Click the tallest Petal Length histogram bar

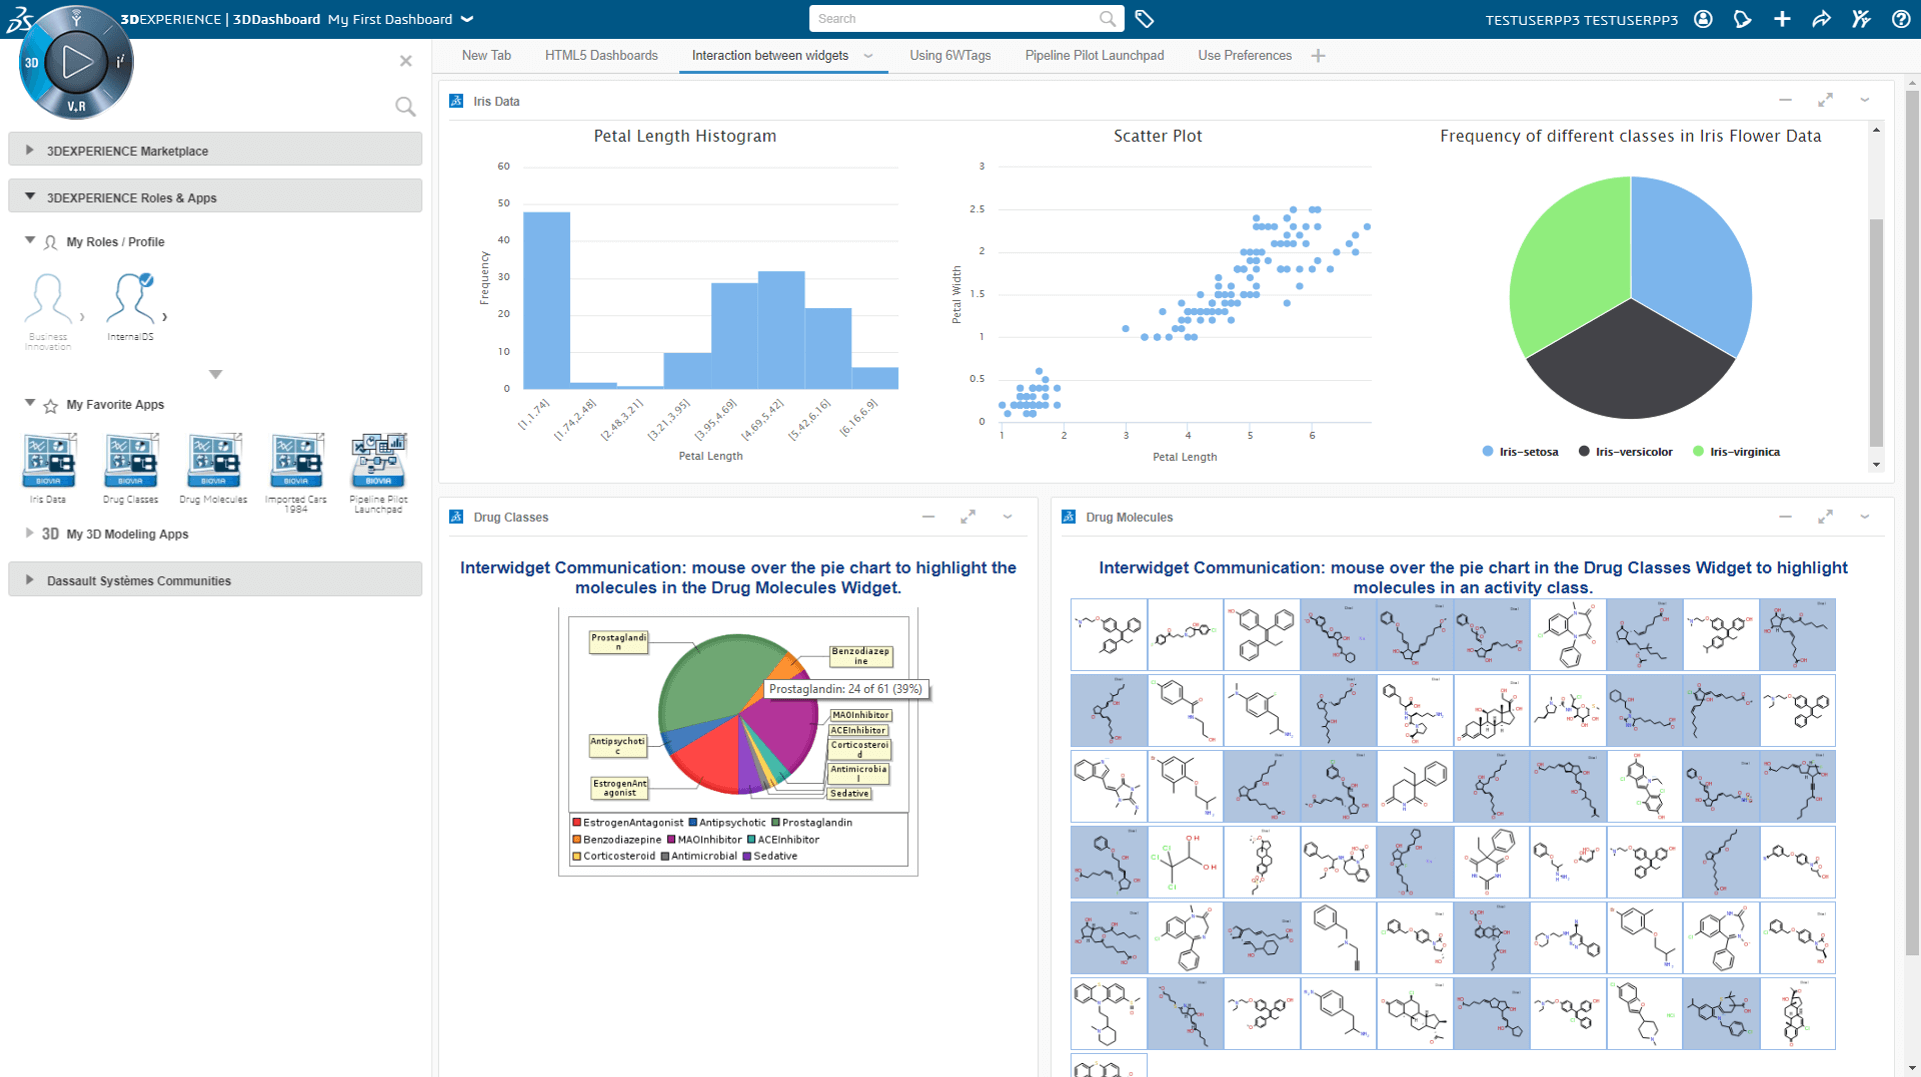tap(547, 300)
